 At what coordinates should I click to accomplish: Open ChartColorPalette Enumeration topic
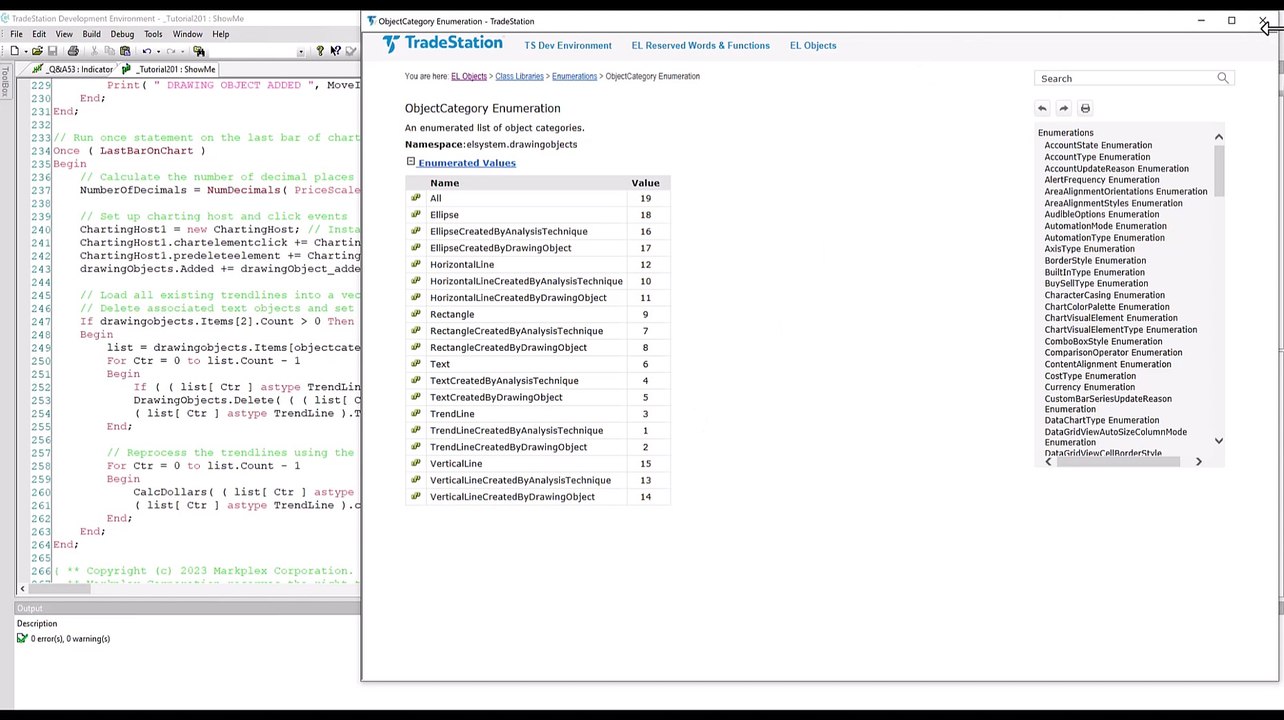point(1107,307)
